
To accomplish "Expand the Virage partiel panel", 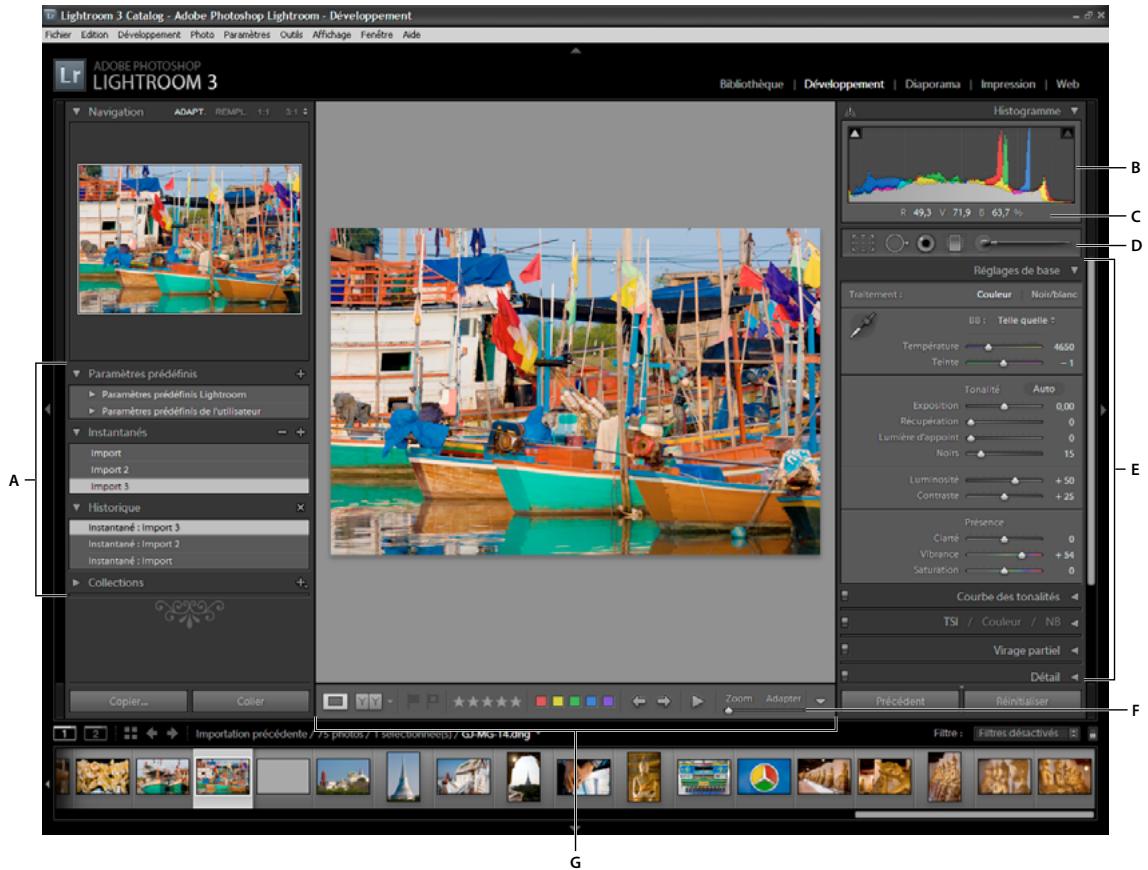I will pyautogui.click(x=1074, y=650).
